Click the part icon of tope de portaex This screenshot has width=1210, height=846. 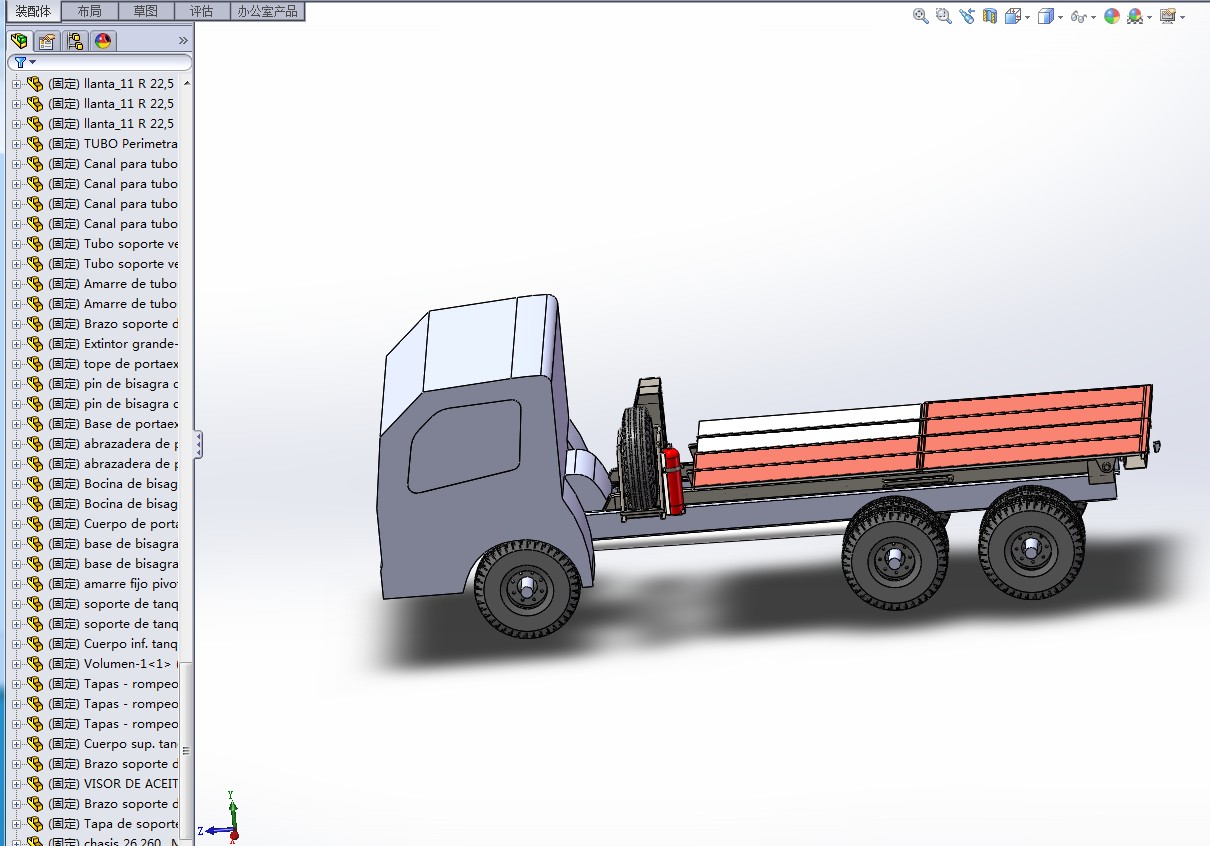point(36,364)
